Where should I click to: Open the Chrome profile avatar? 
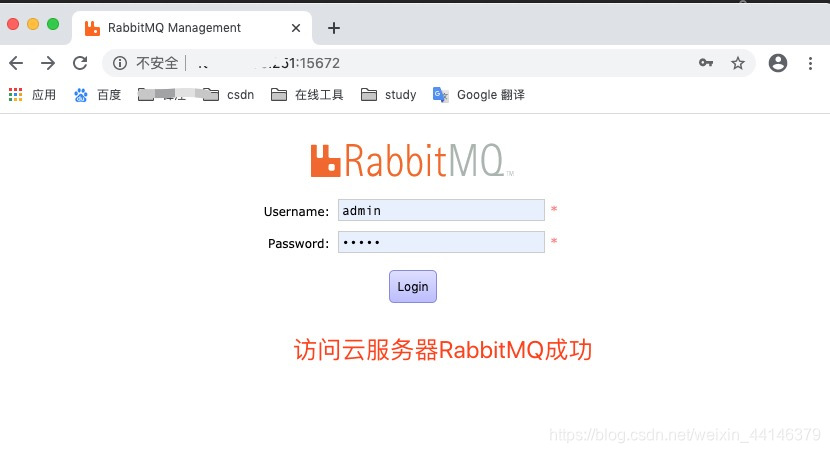pyautogui.click(x=778, y=63)
